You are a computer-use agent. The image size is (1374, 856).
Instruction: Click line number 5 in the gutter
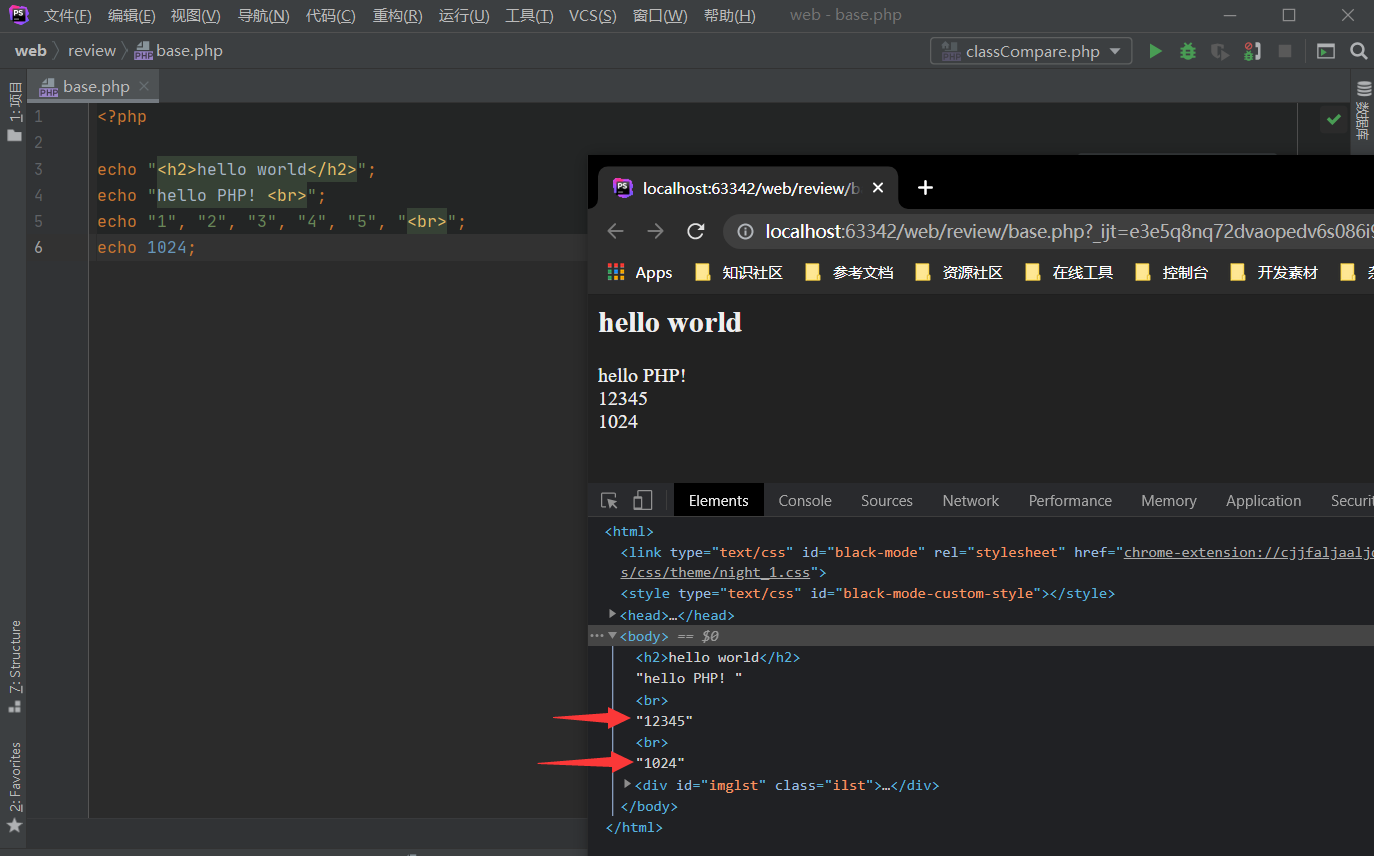click(x=38, y=221)
